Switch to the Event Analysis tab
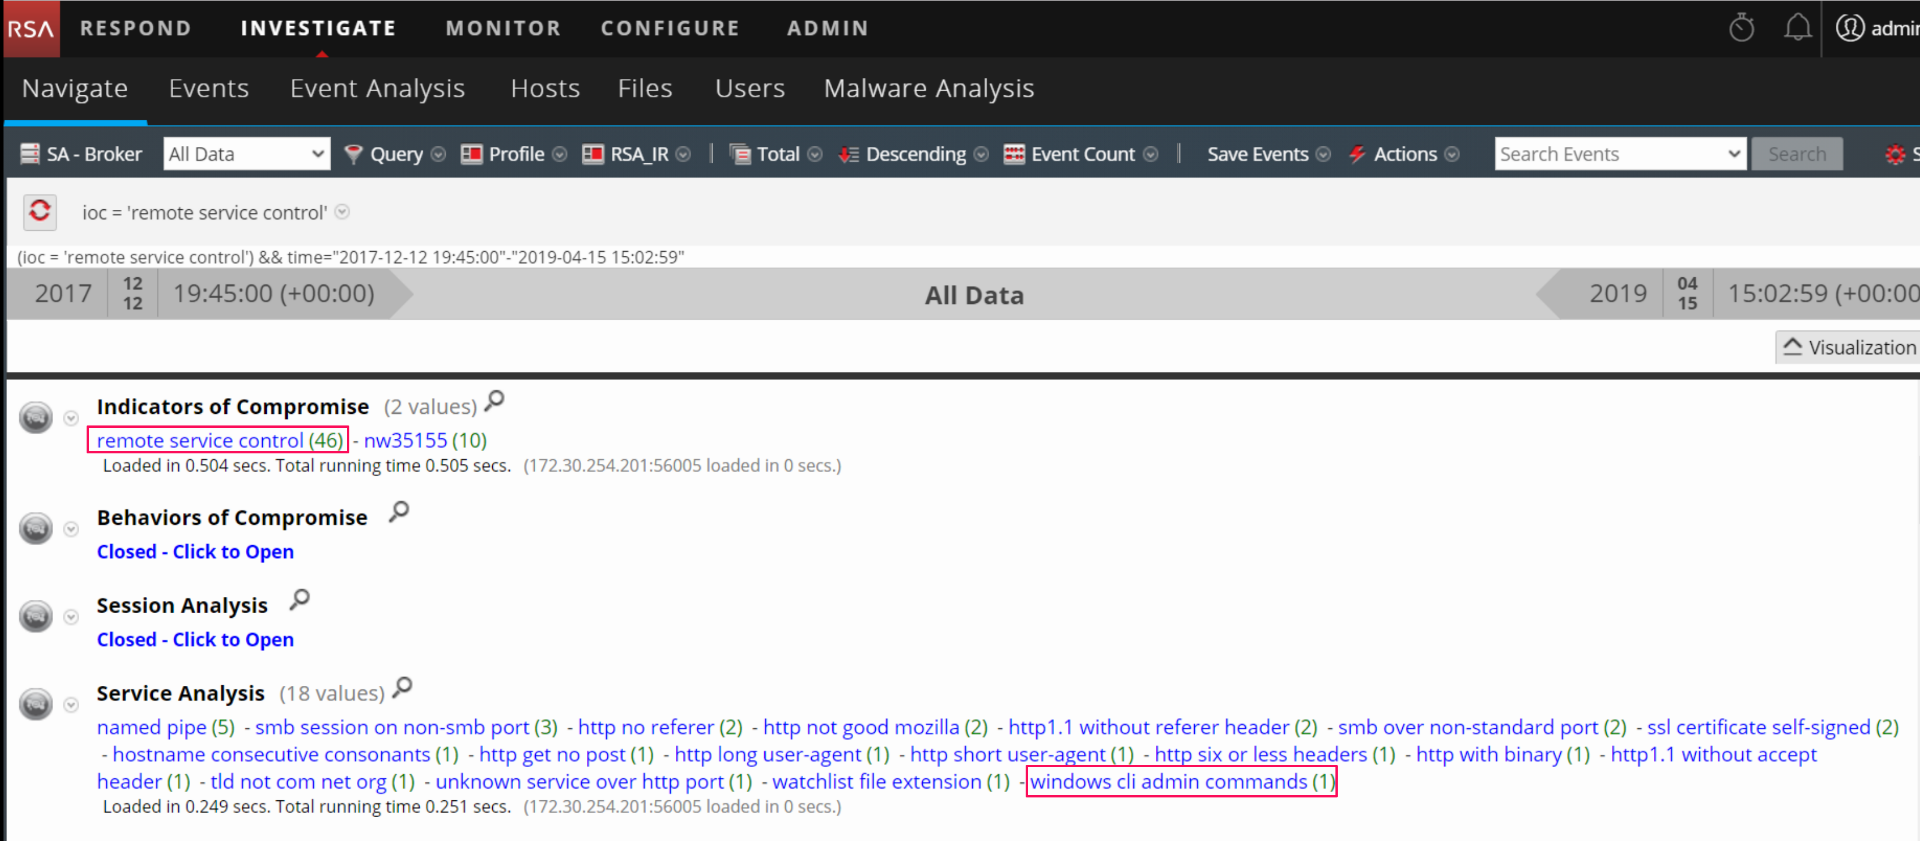Viewport: 1920px width, 841px height. [377, 89]
